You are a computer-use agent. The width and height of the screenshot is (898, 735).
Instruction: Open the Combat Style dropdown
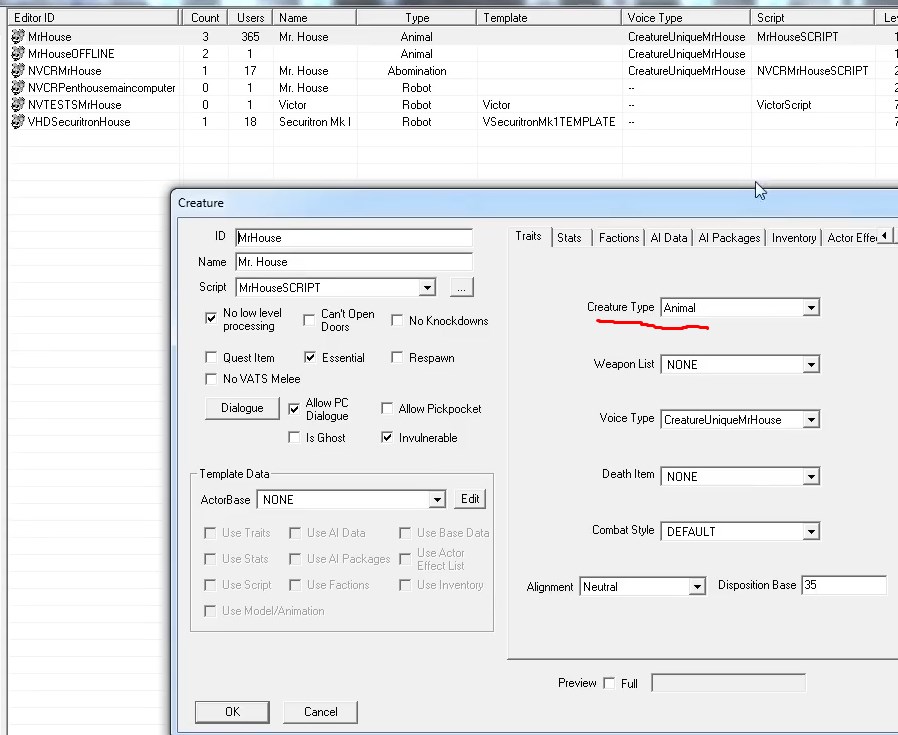point(811,532)
